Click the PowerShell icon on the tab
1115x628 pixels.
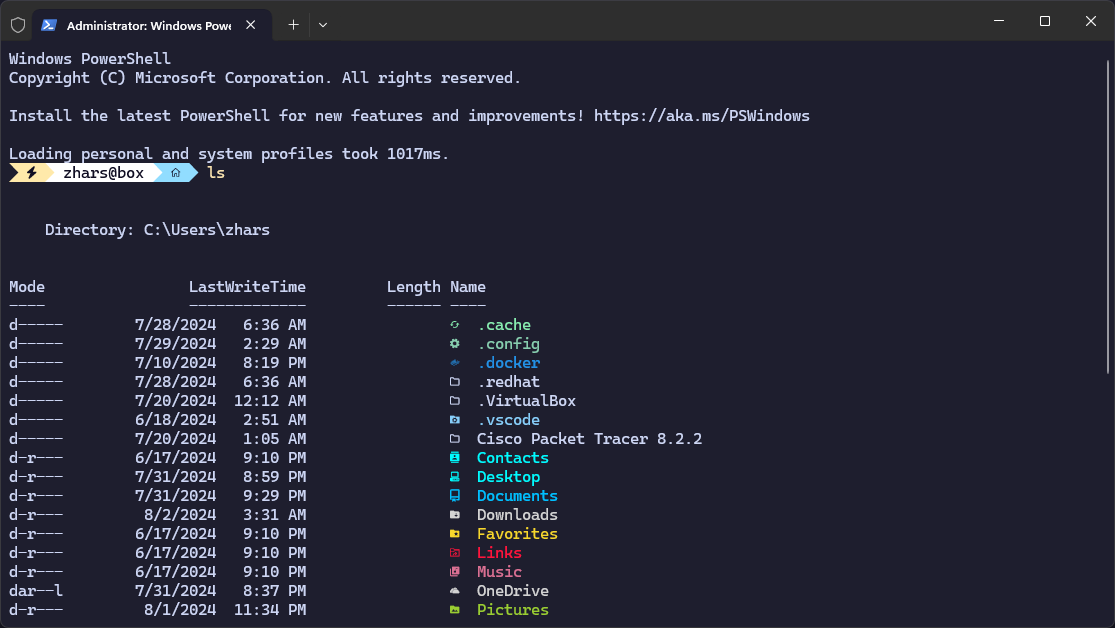[x=48, y=25]
